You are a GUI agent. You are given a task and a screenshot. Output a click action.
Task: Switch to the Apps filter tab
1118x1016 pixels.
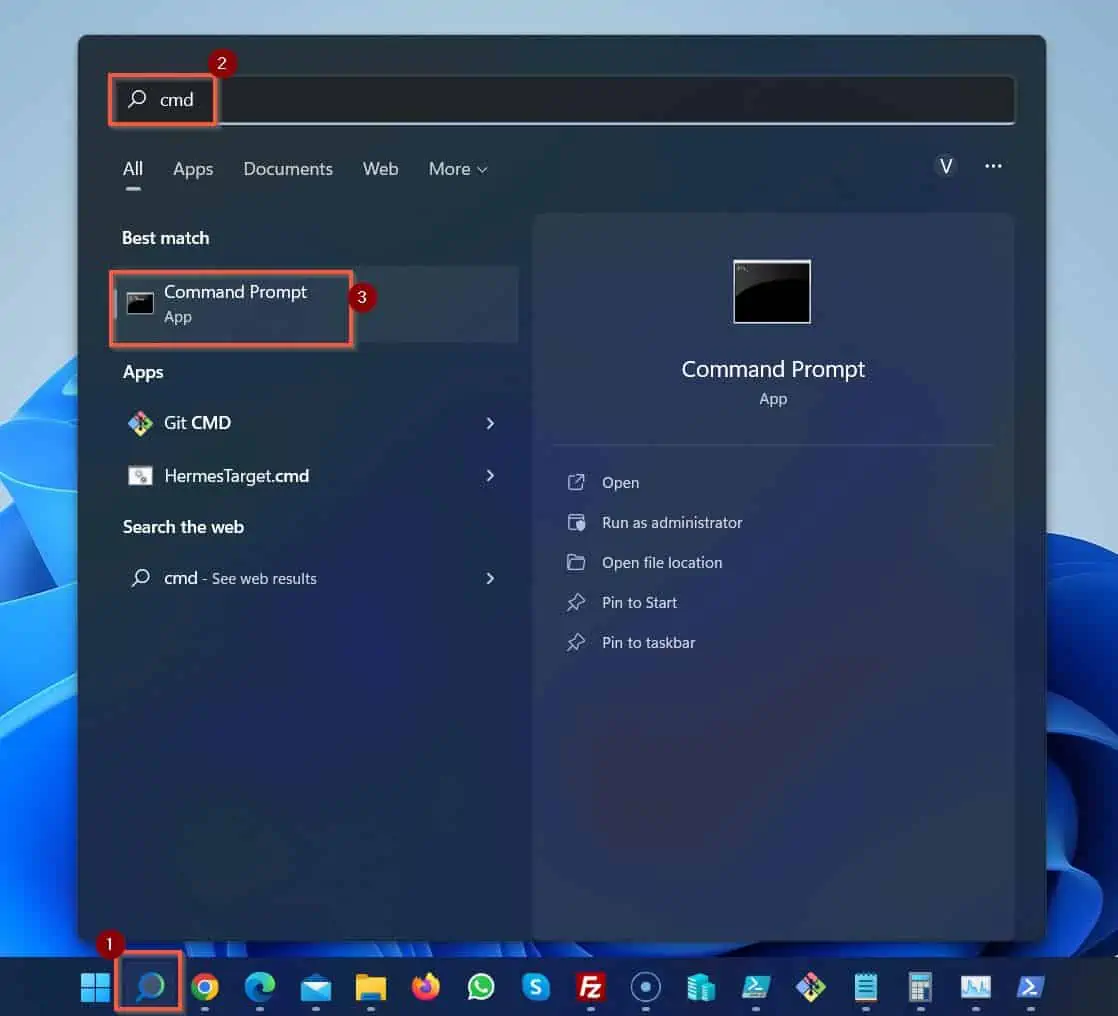point(193,169)
